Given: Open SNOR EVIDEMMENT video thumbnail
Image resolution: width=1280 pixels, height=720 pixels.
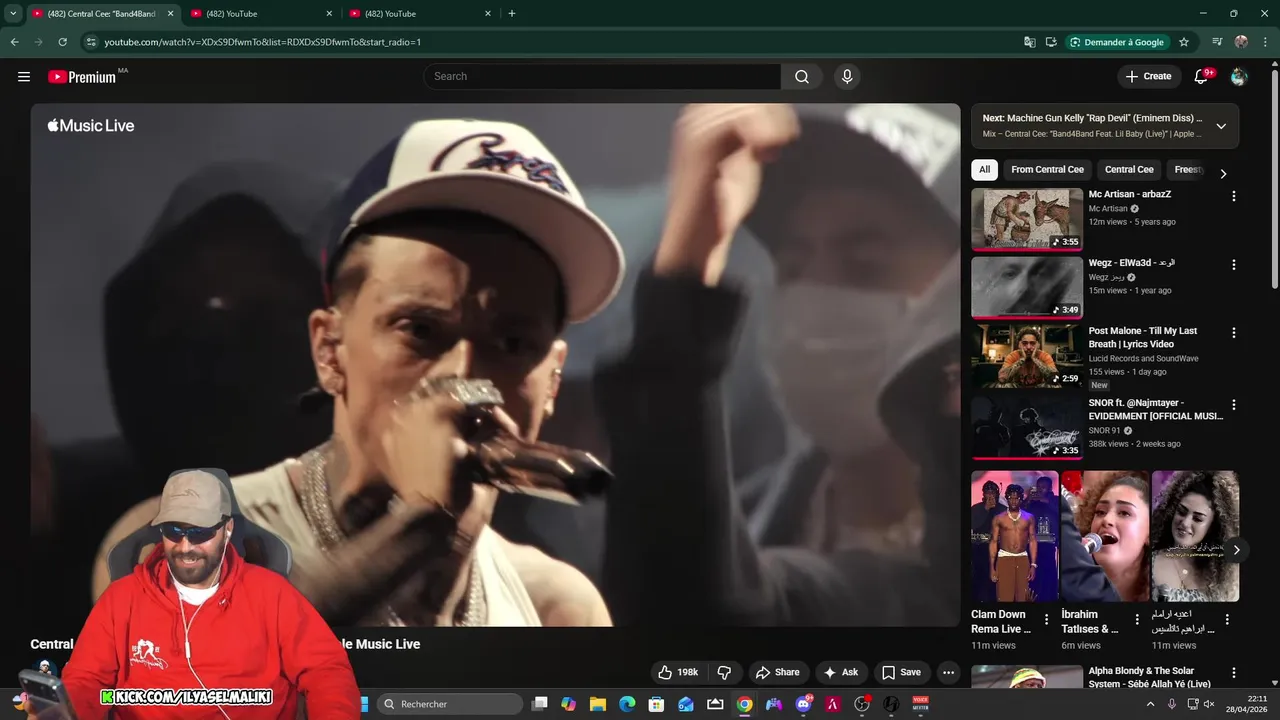Looking at the screenshot, I should coord(1027,427).
